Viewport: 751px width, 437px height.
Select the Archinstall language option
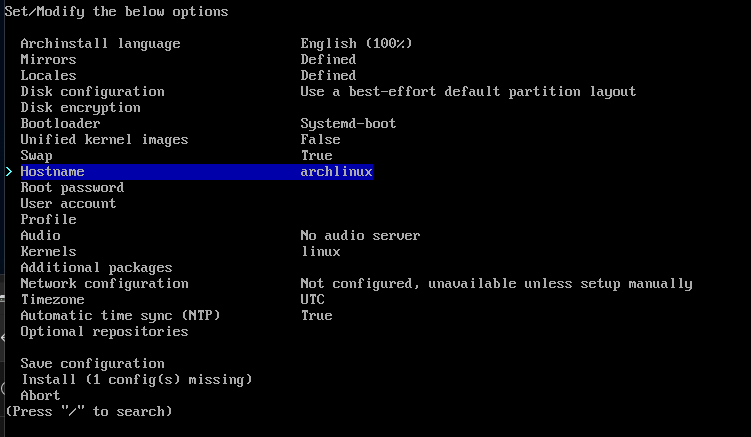pyautogui.click(x=100, y=44)
